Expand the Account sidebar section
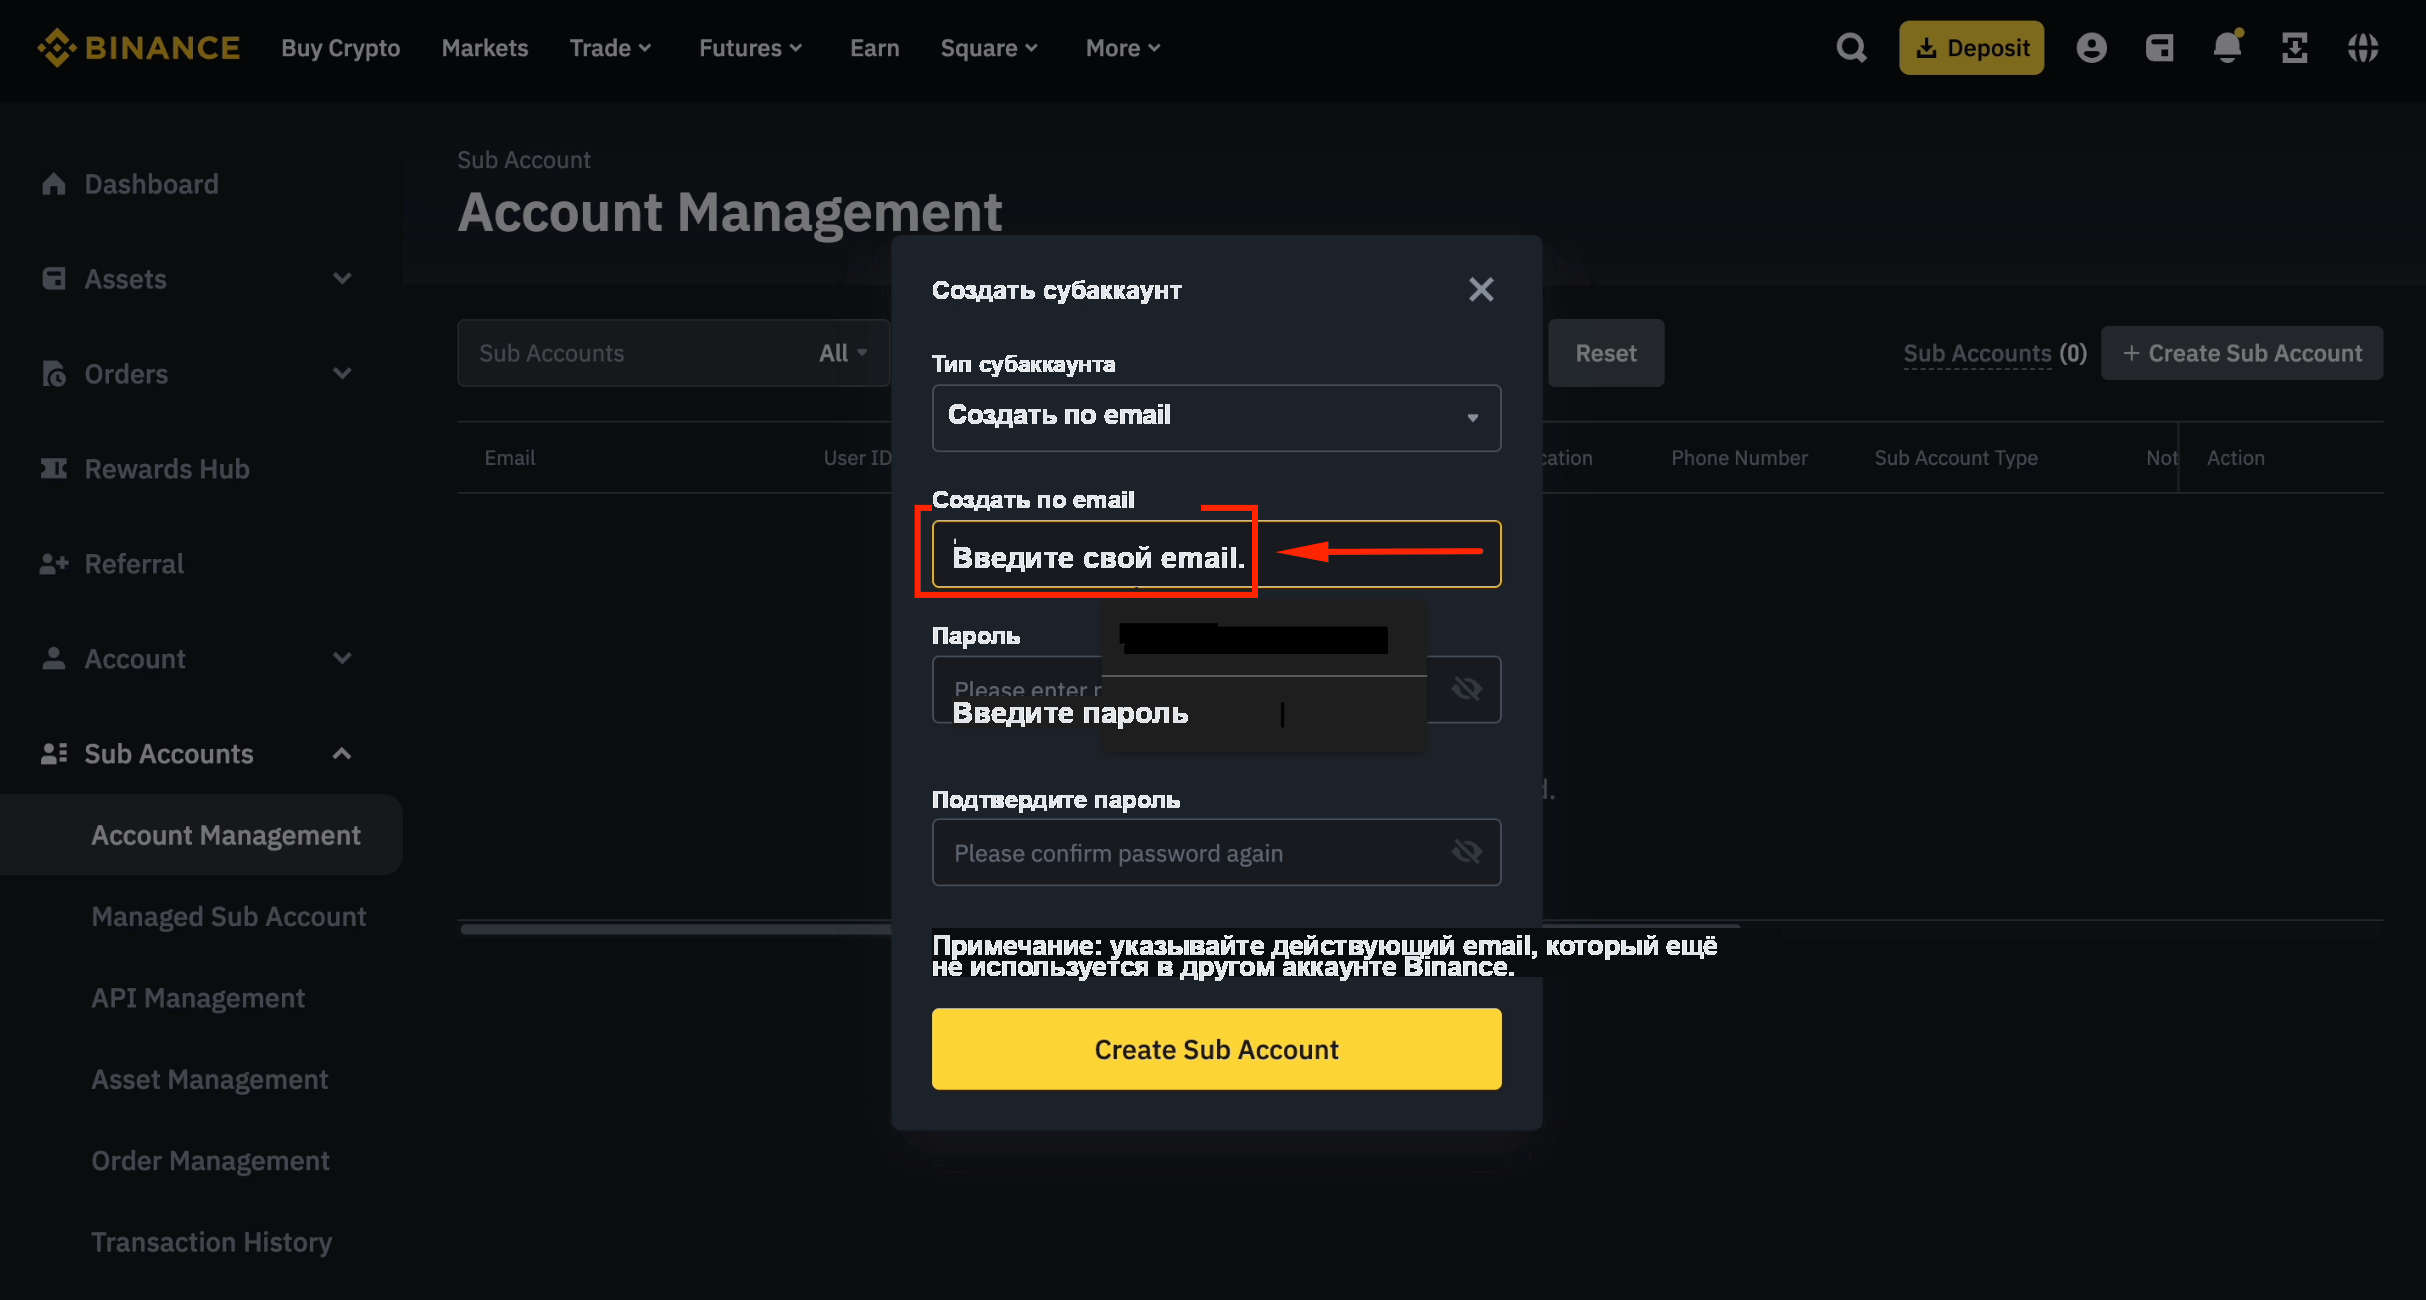The image size is (2426, 1300). 342,659
